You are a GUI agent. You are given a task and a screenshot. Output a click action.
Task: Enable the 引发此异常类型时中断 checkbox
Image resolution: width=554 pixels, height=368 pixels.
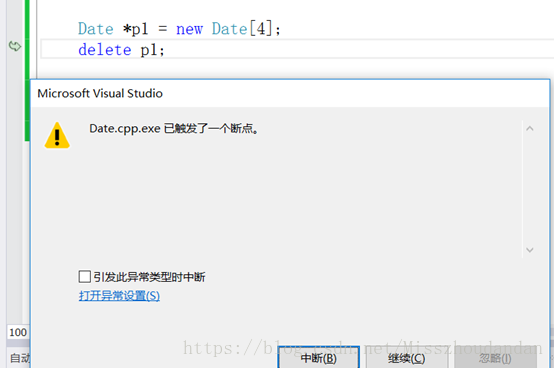click(85, 277)
